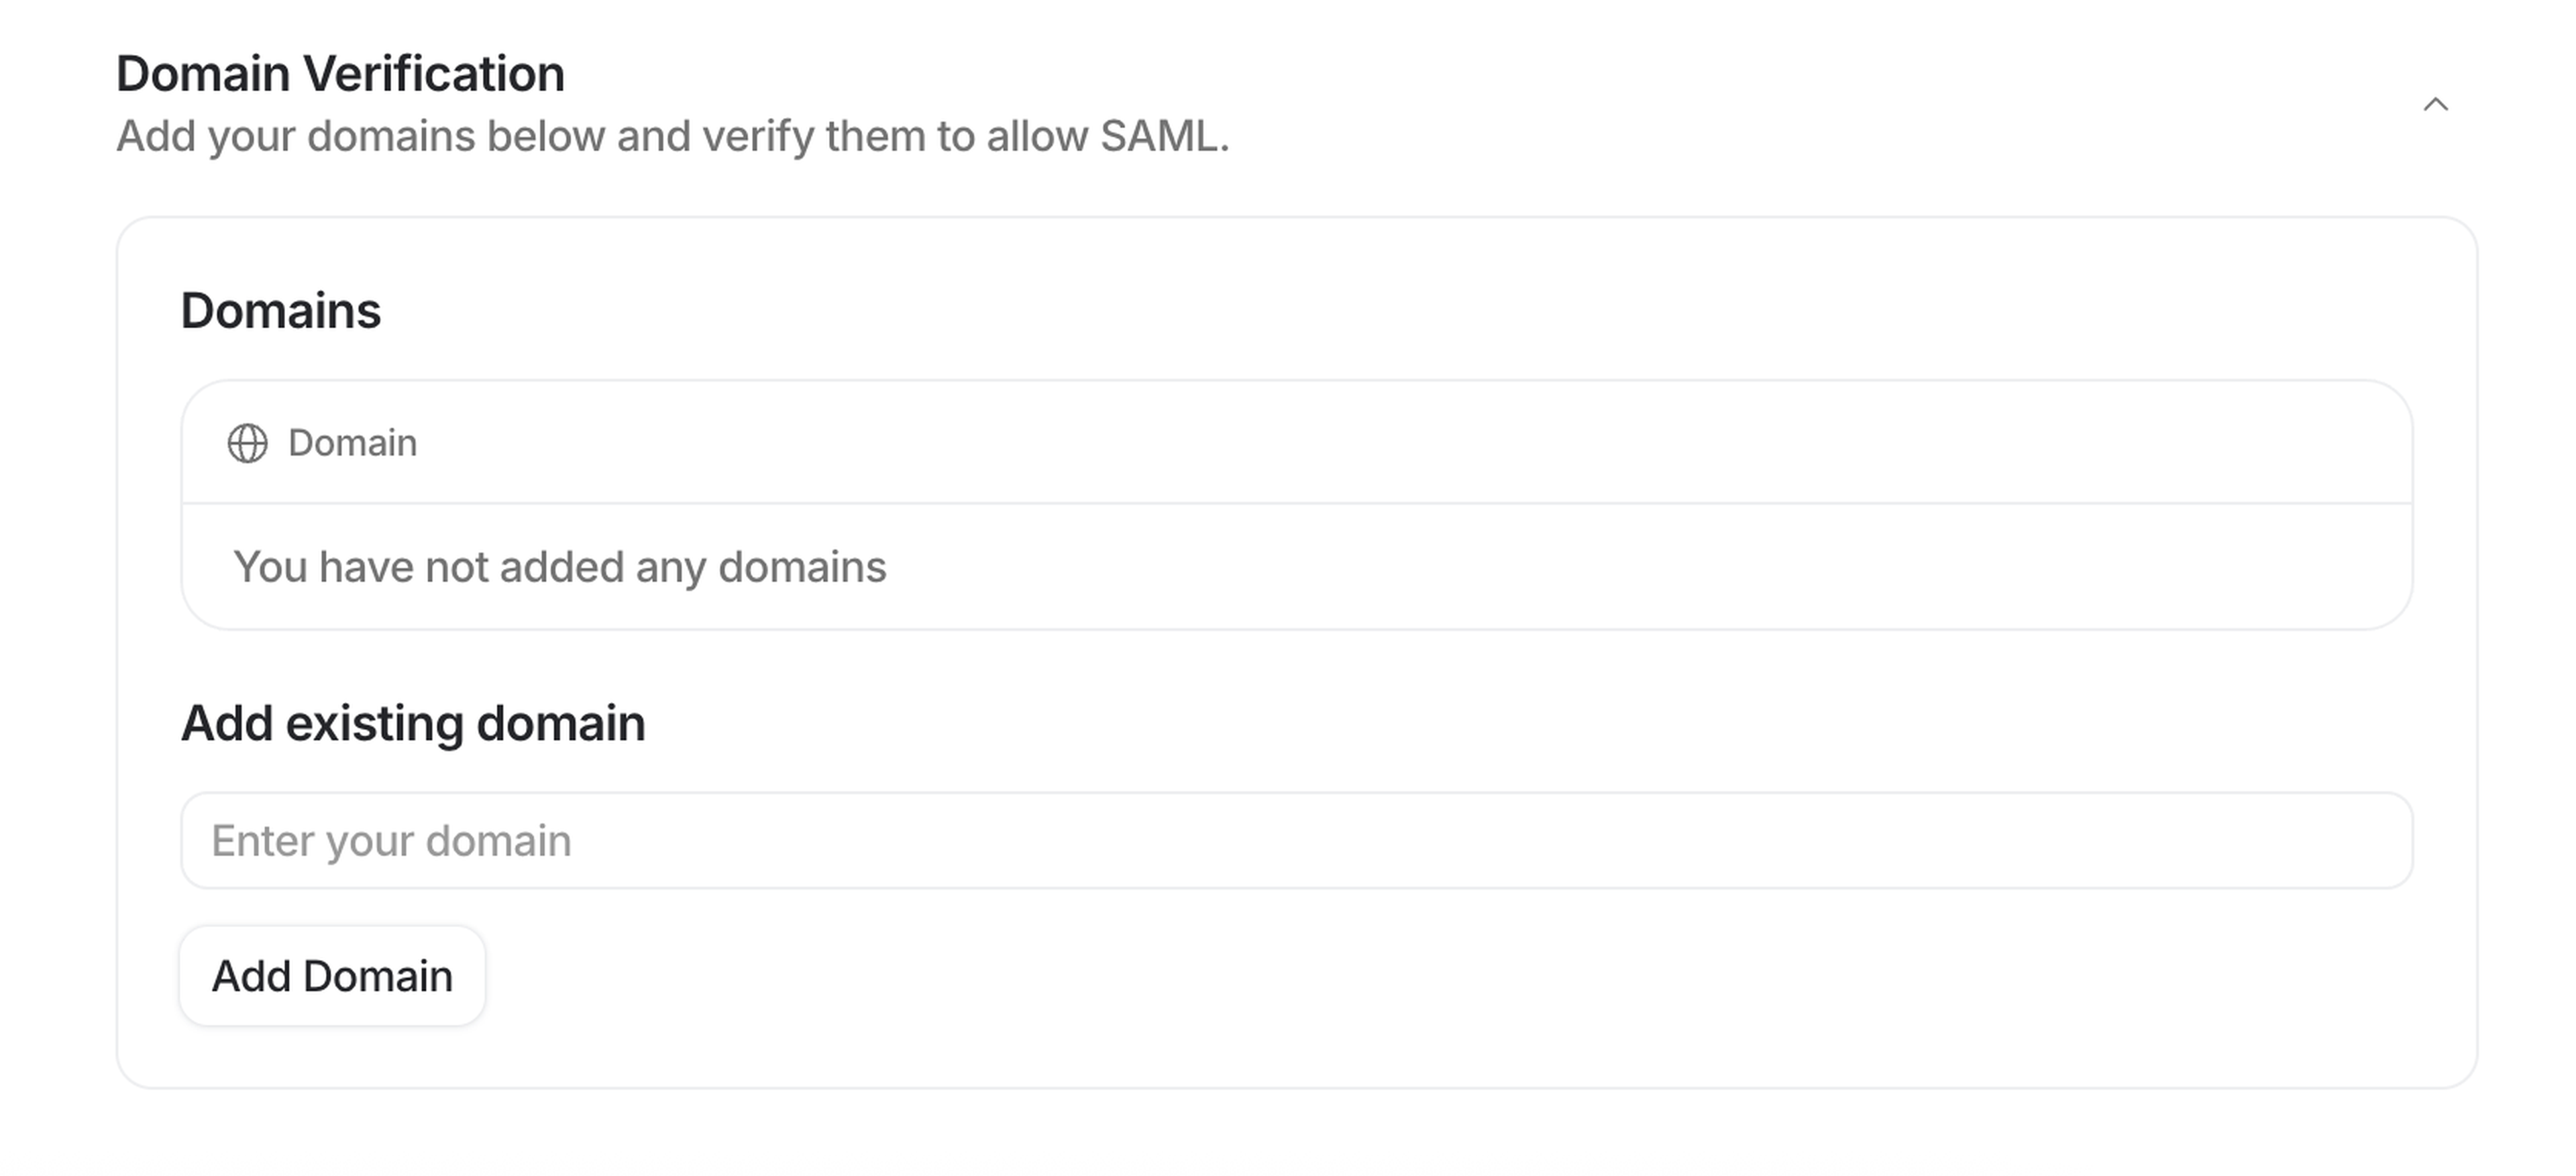Focus the domain name text box
The image size is (2576, 1176).
pyautogui.click(x=1296, y=840)
